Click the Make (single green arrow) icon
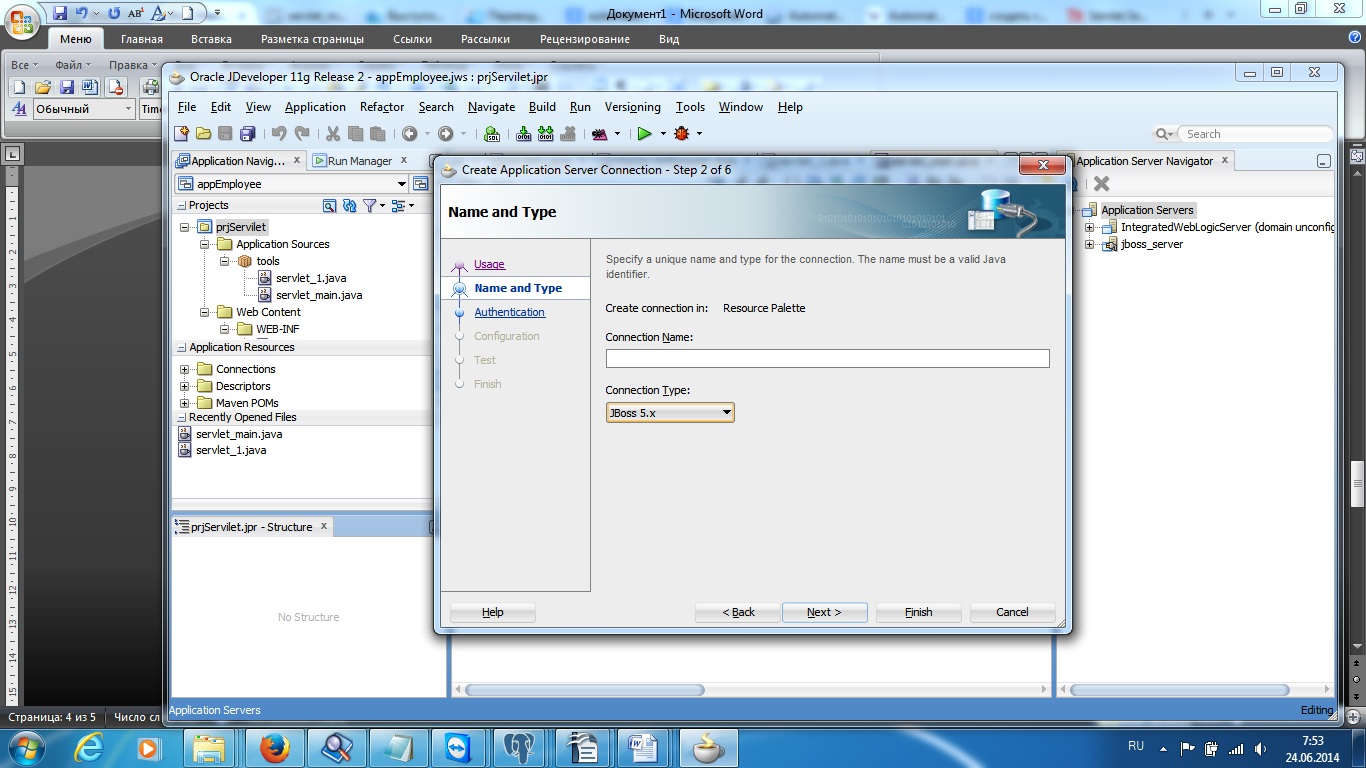The width and height of the screenshot is (1366, 768). coord(523,133)
